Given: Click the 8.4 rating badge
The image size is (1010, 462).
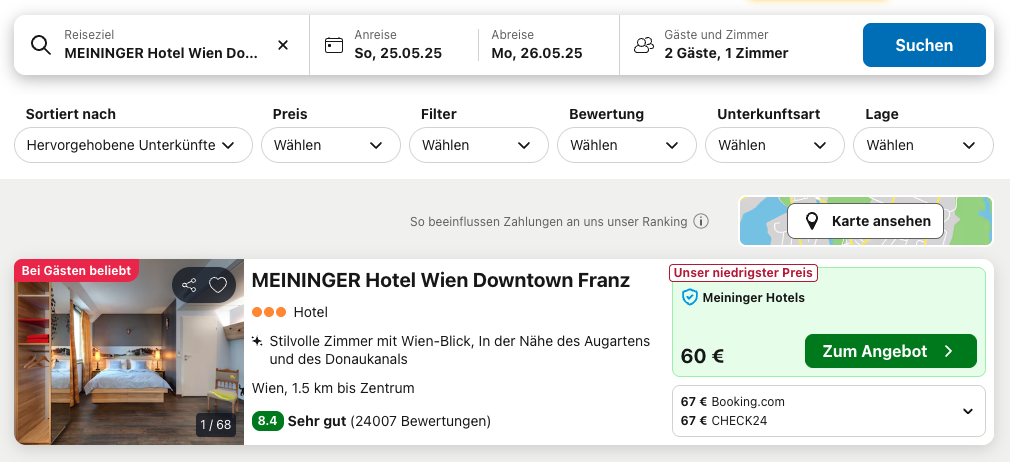Looking at the screenshot, I should [x=267, y=421].
